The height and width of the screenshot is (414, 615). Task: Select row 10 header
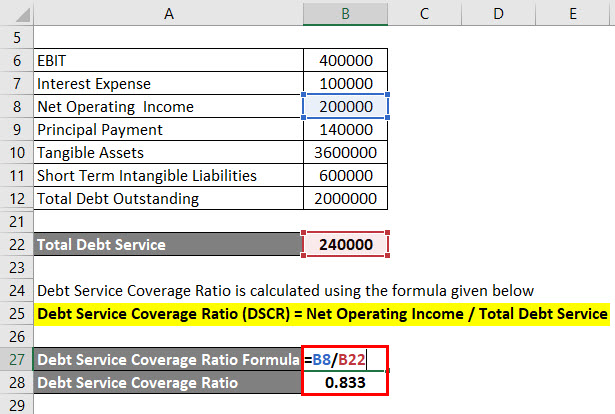pos(17,153)
